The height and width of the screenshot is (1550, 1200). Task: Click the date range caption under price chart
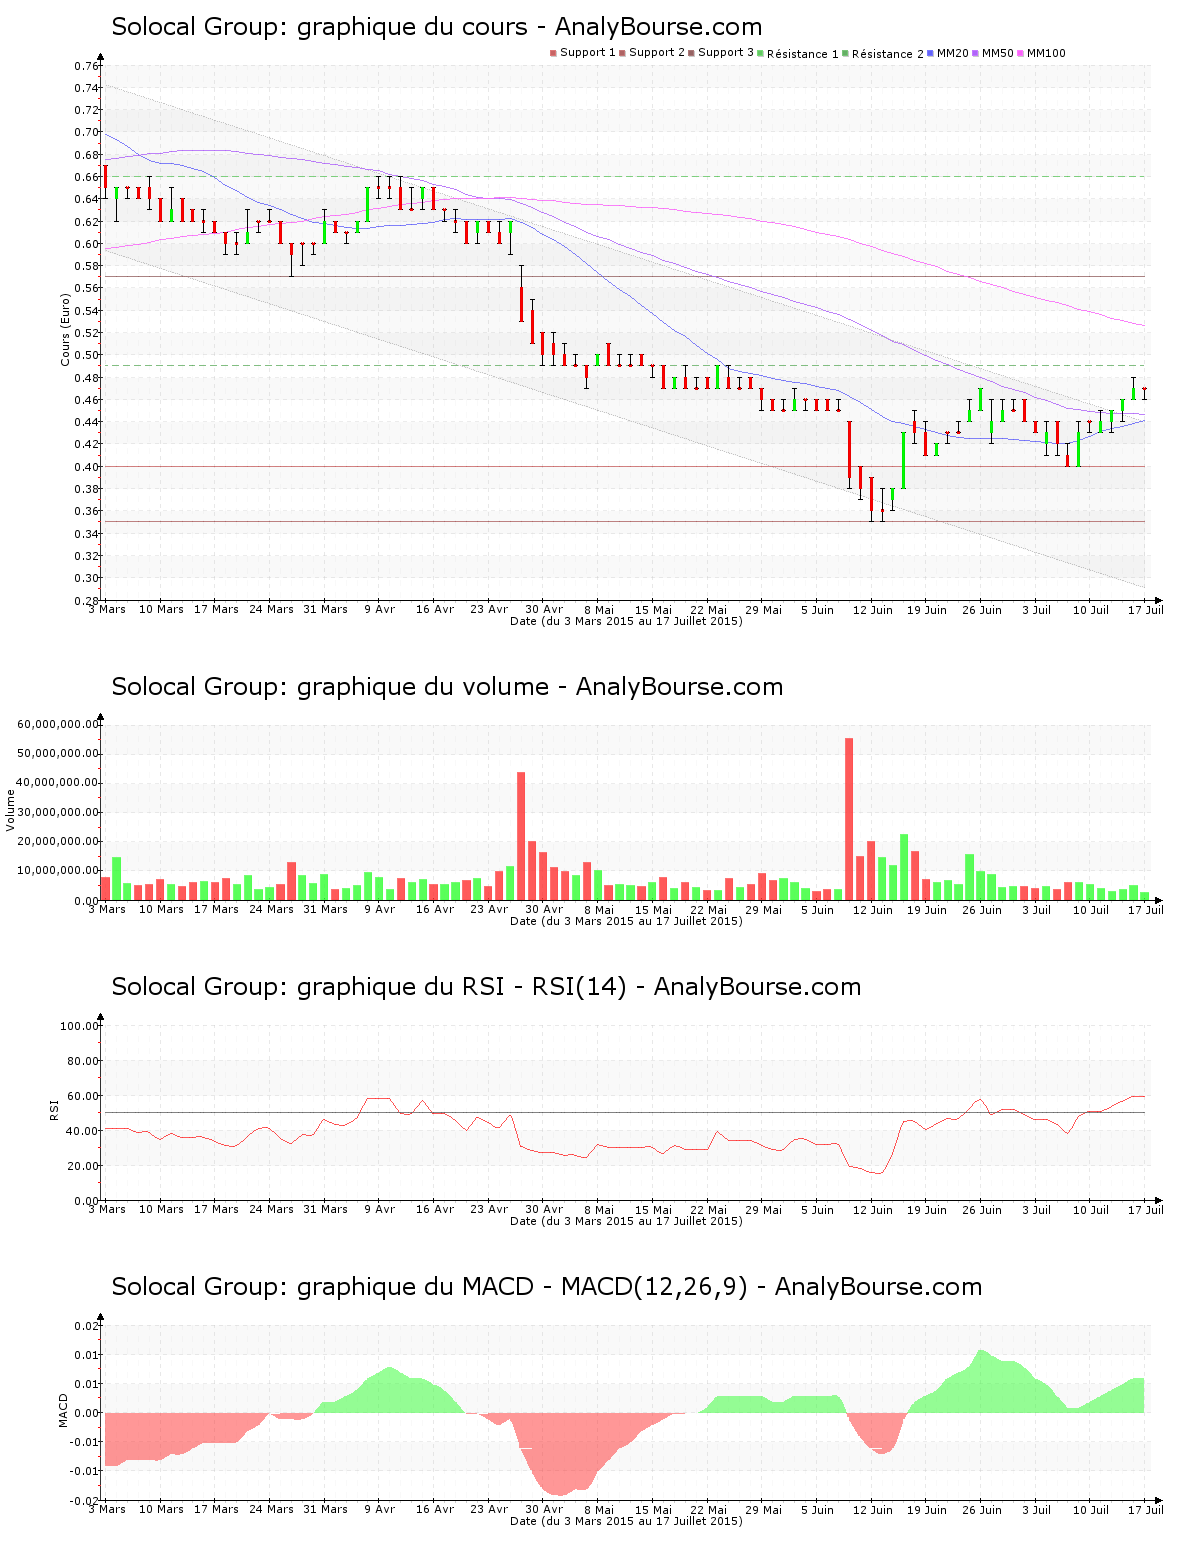coord(626,621)
